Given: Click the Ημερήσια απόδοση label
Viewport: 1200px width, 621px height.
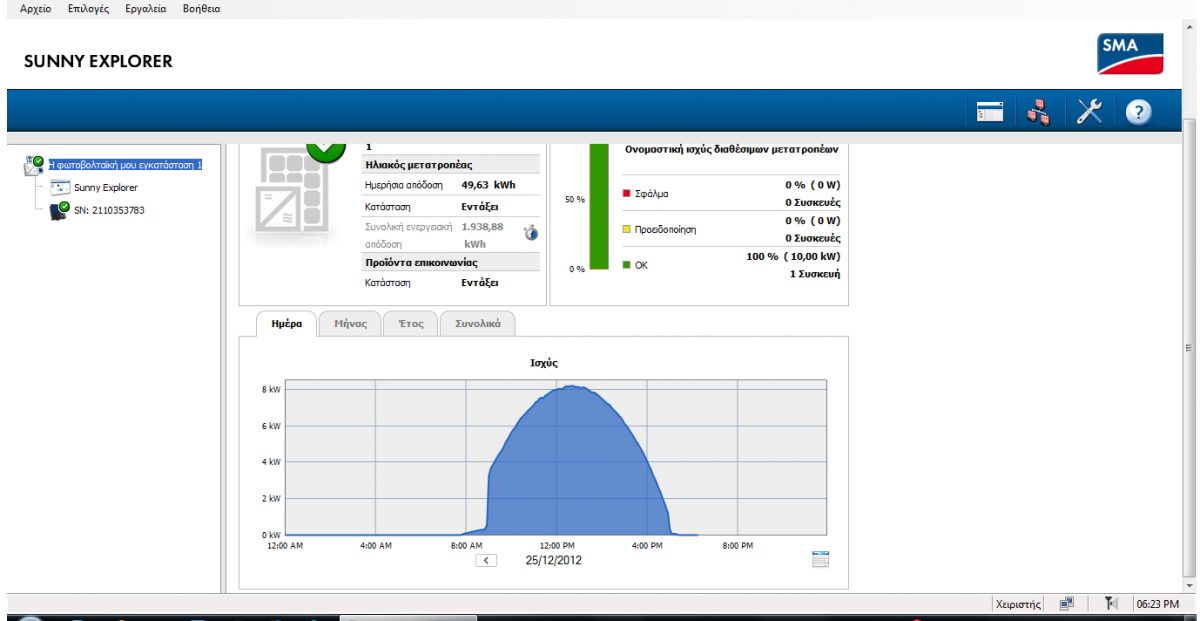Looking at the screenshot, I should tap(406, 185).
